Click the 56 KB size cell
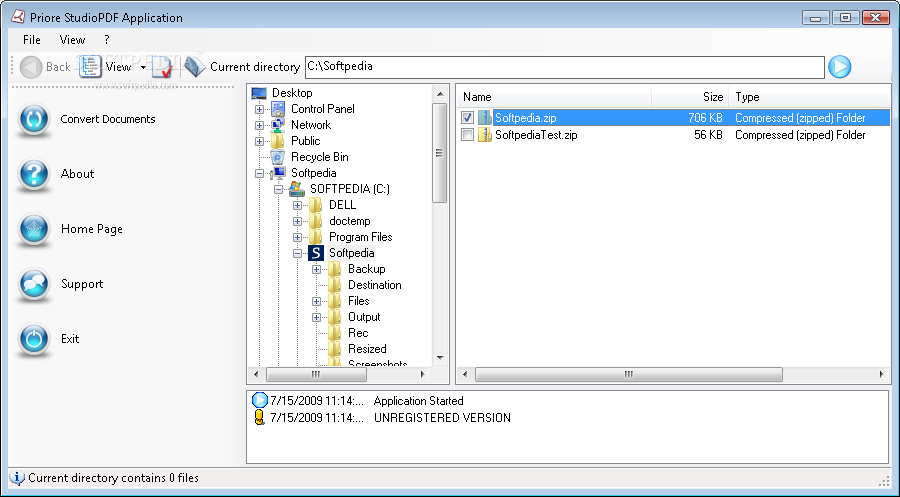 [x=707, y=135]
